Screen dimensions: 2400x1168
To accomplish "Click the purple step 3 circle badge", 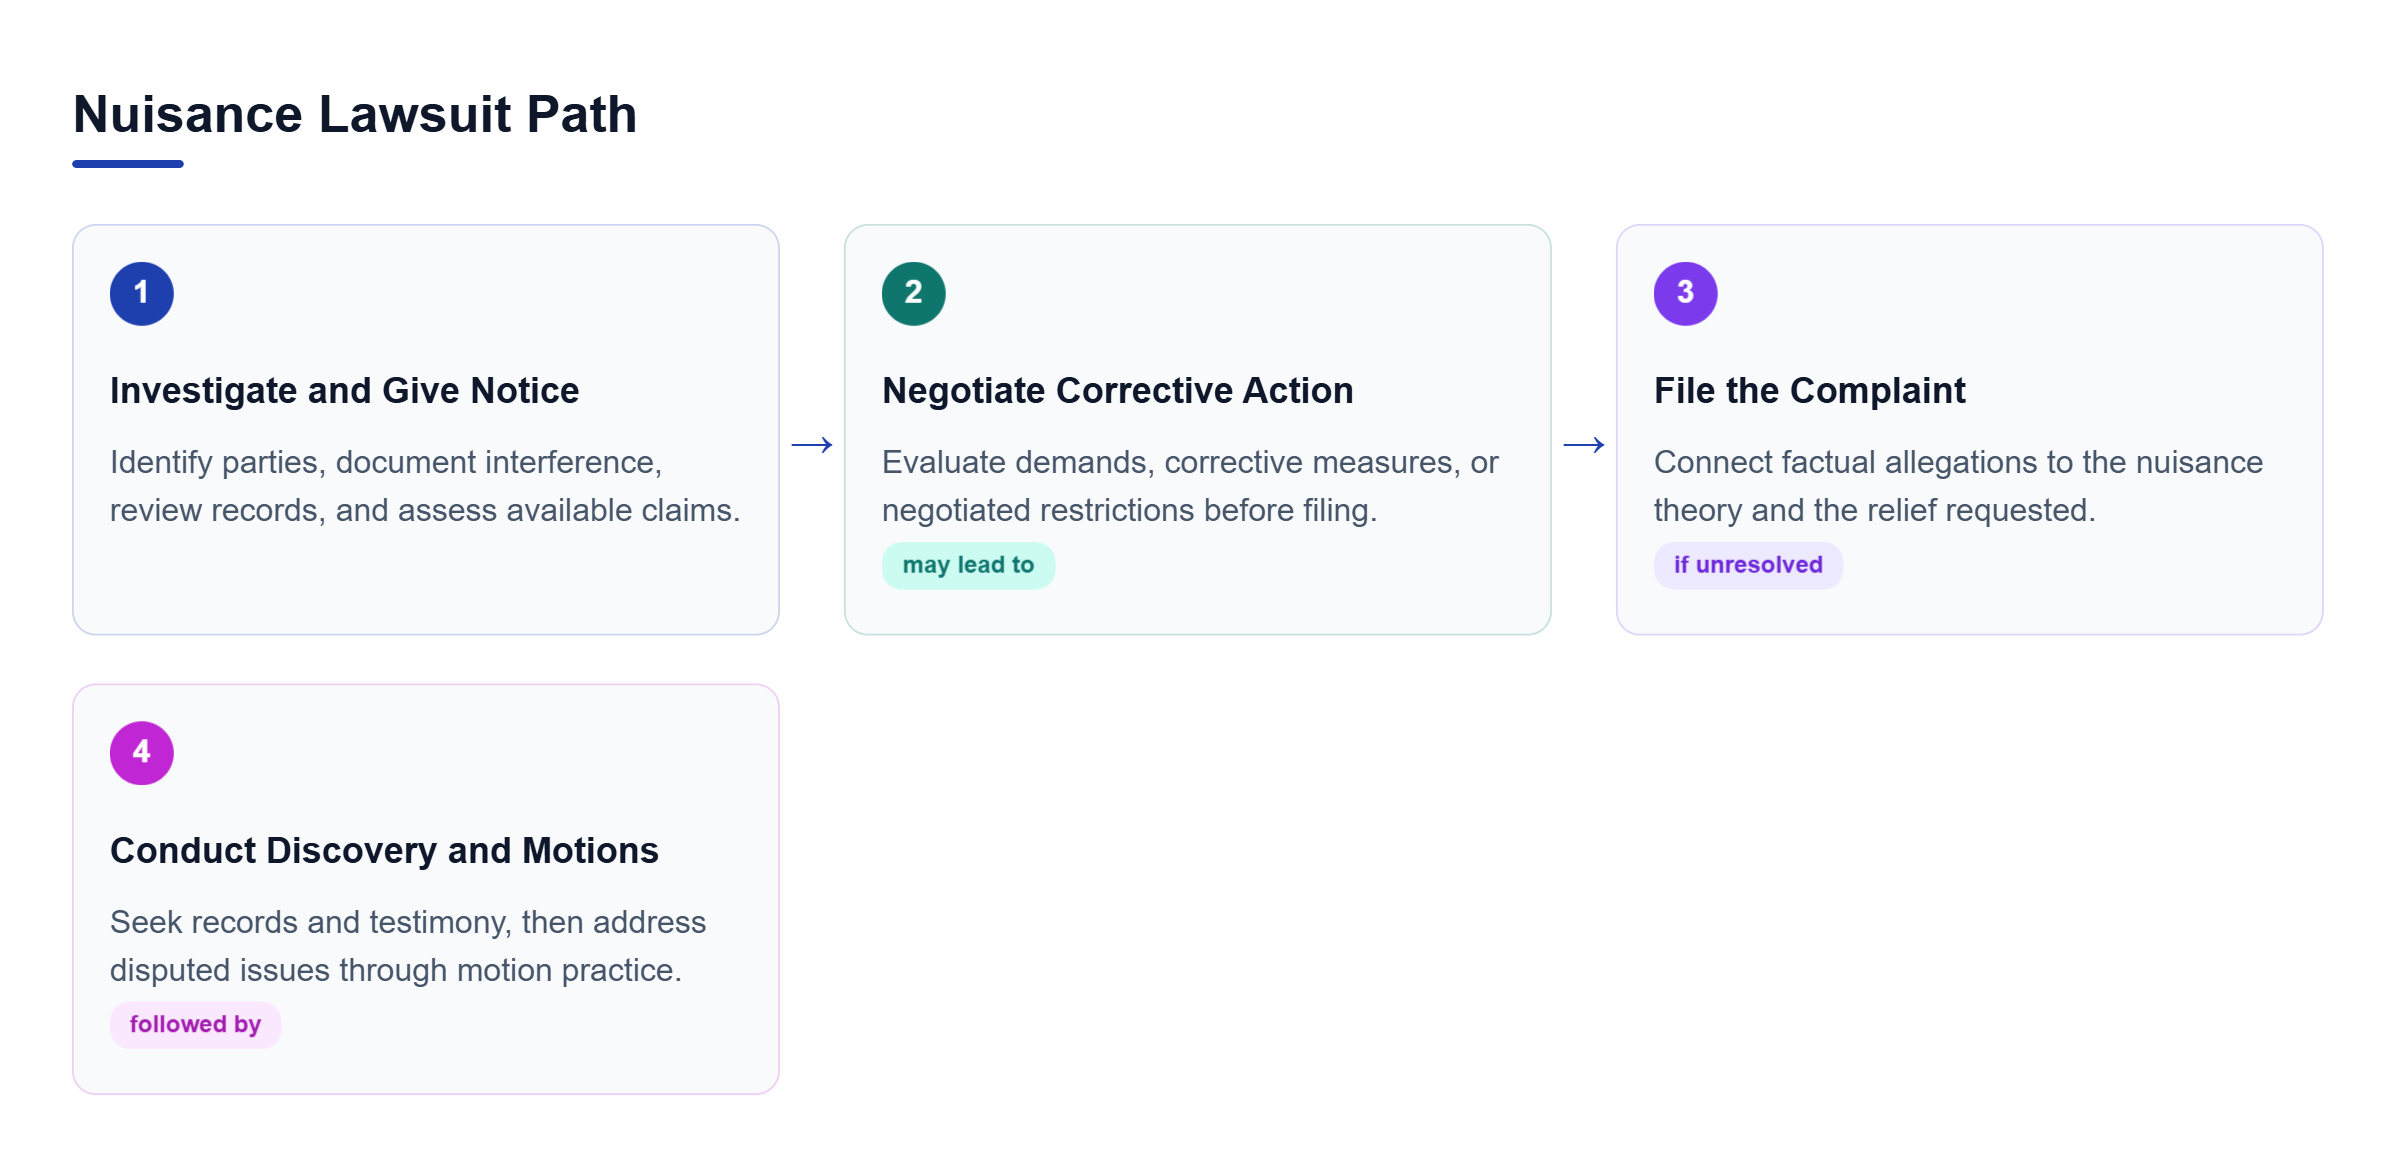I will coord(1686,294).
